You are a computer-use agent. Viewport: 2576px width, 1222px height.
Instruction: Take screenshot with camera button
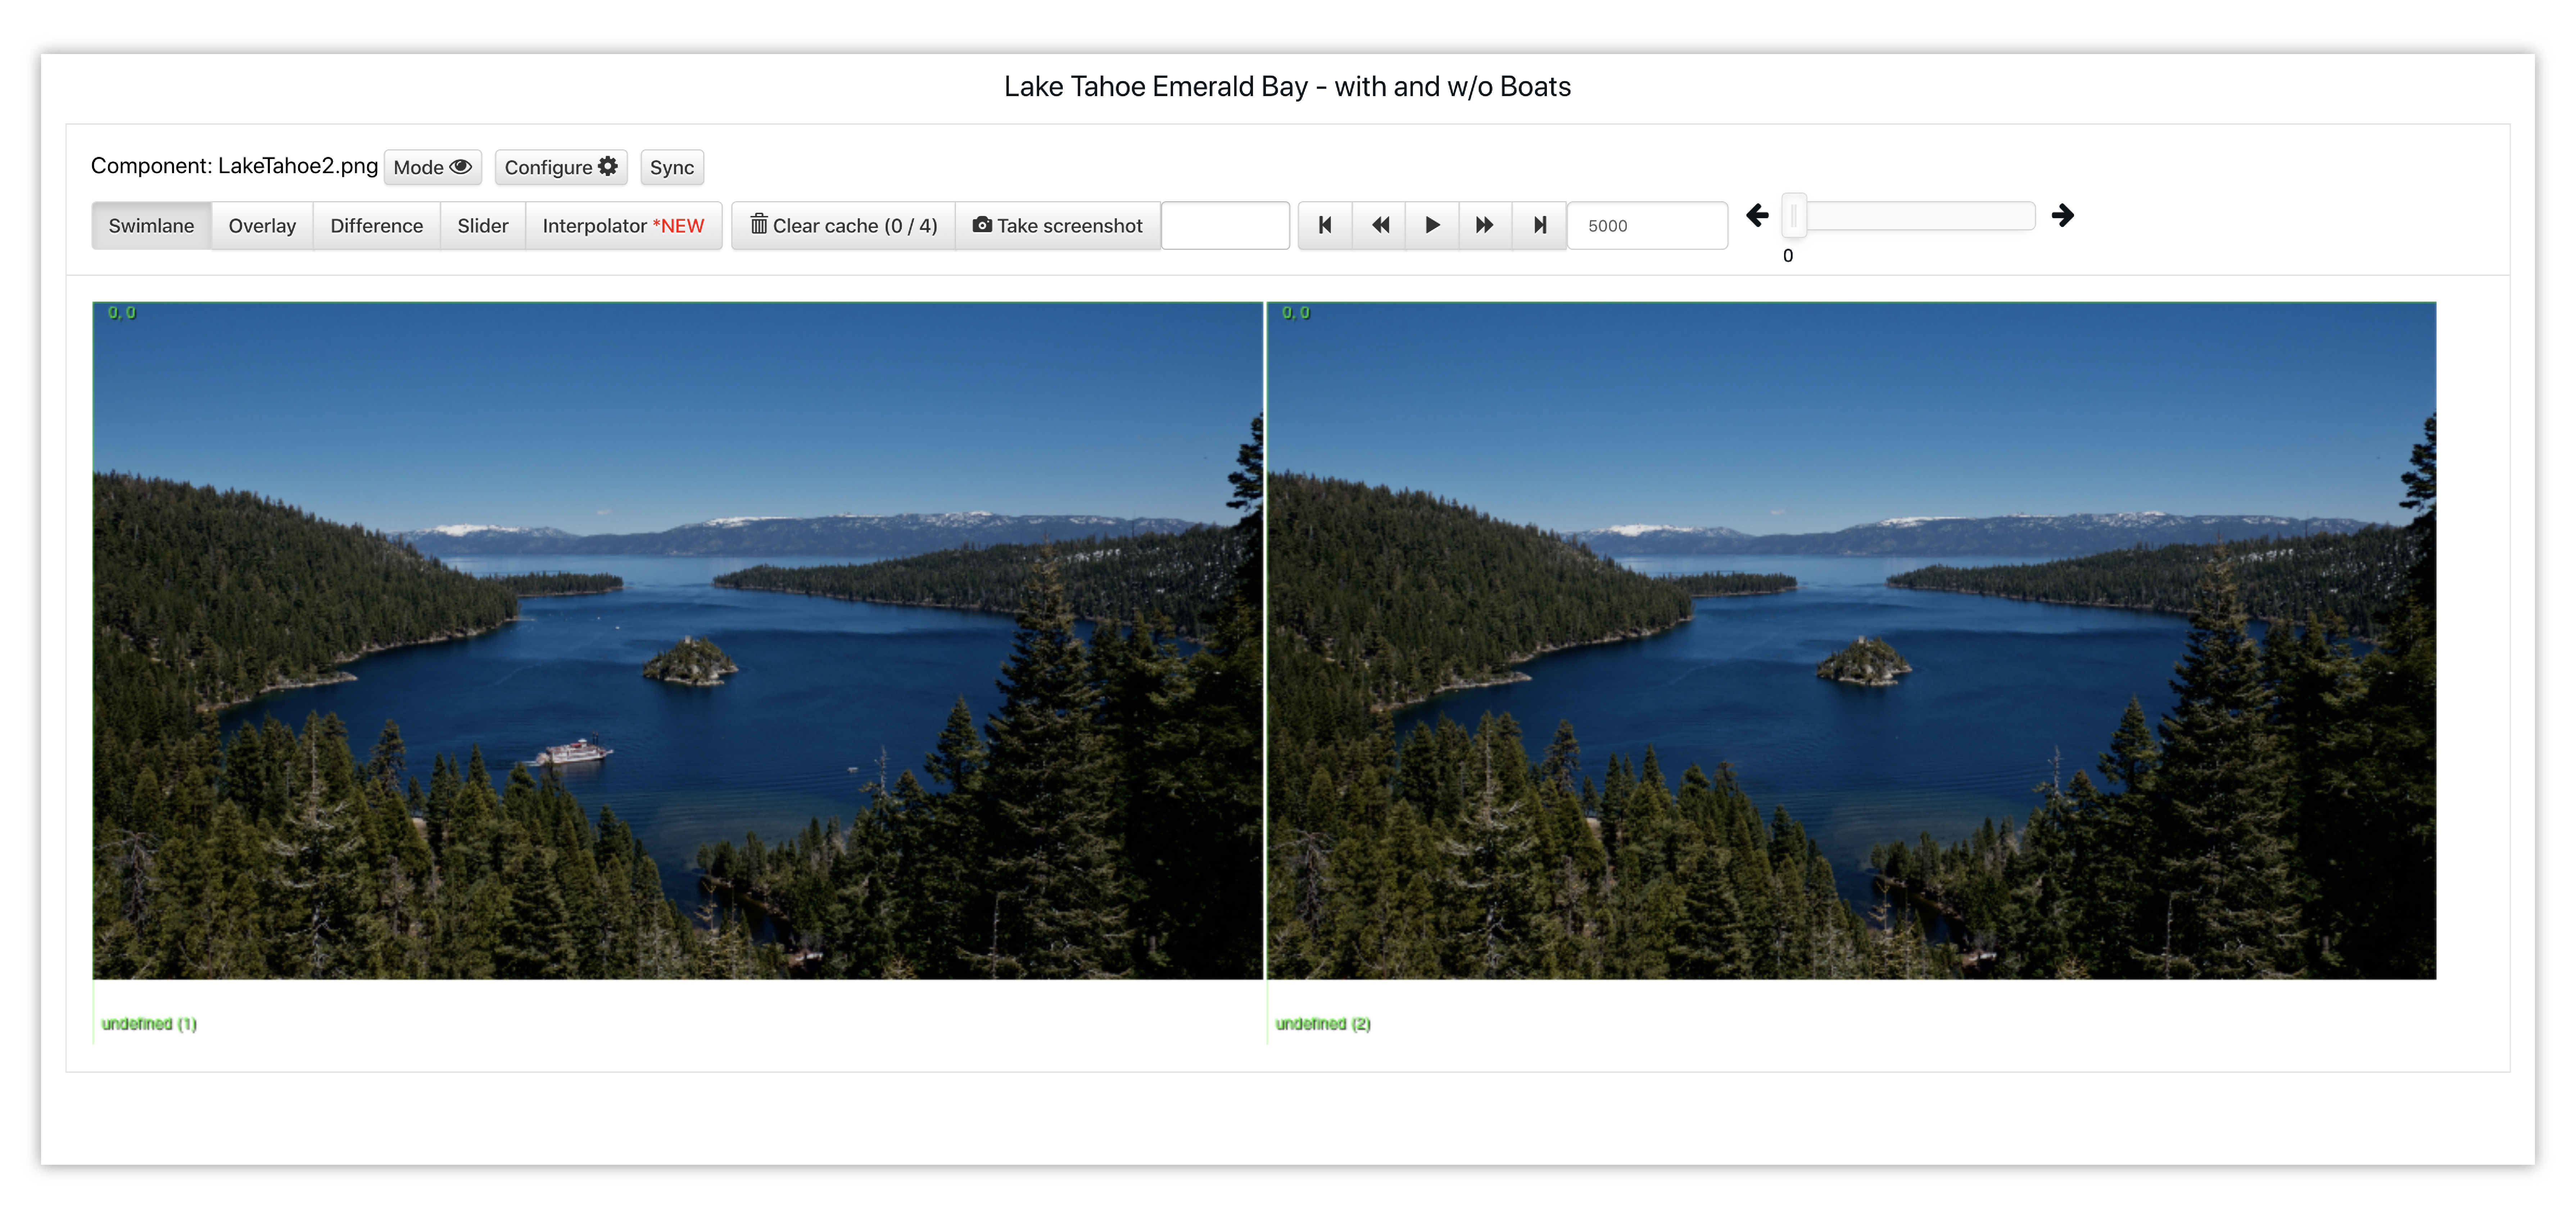1058,226
